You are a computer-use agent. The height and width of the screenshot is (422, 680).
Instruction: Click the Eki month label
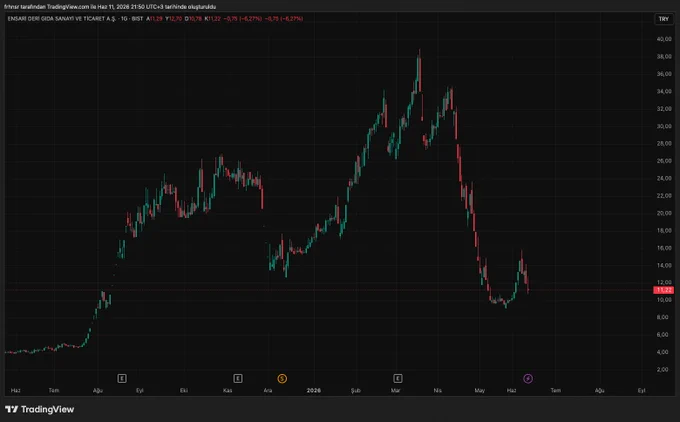pos(184,390)
